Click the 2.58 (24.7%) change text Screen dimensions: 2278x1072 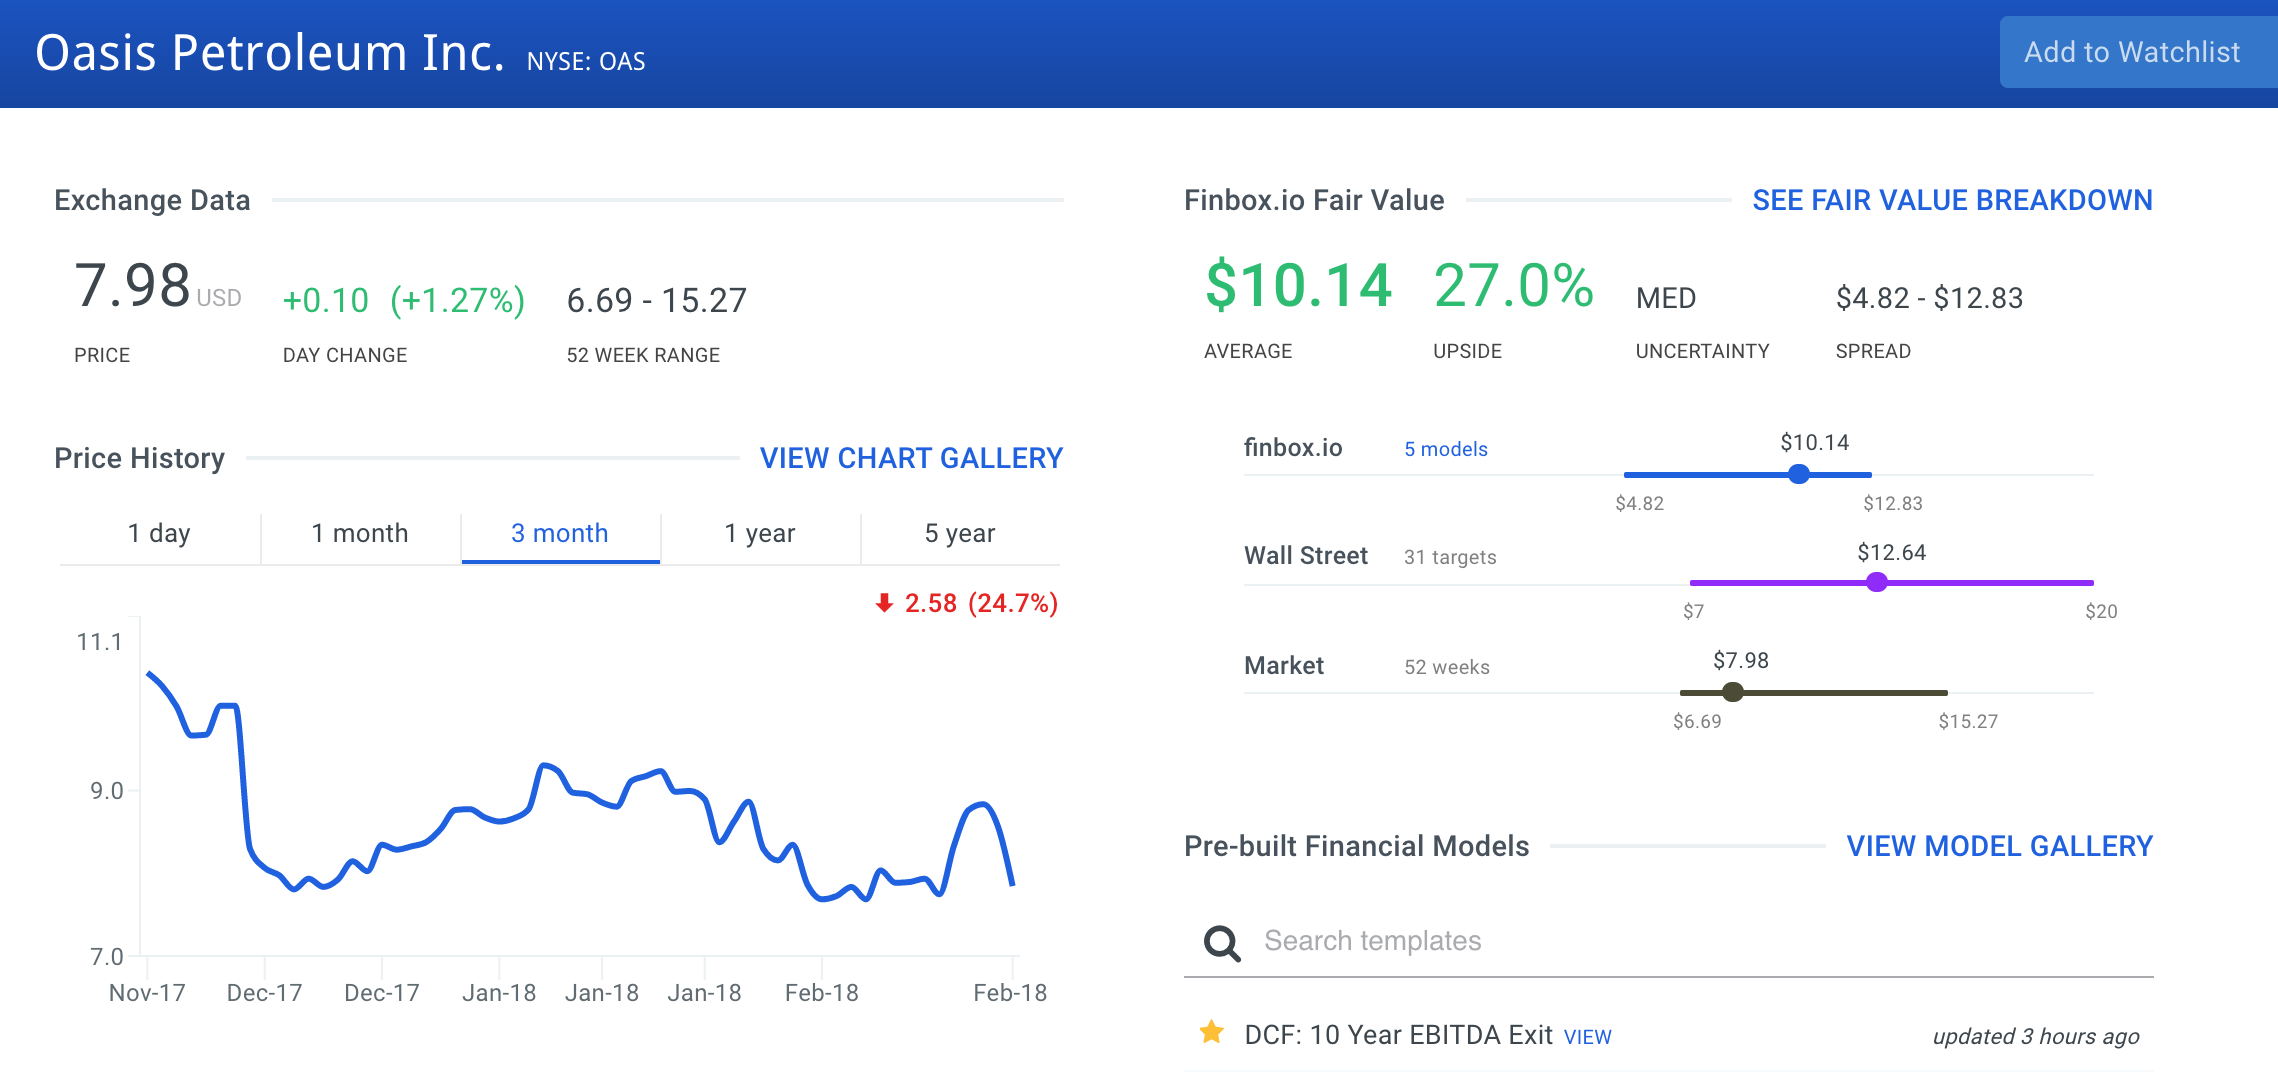pos(981,603)
